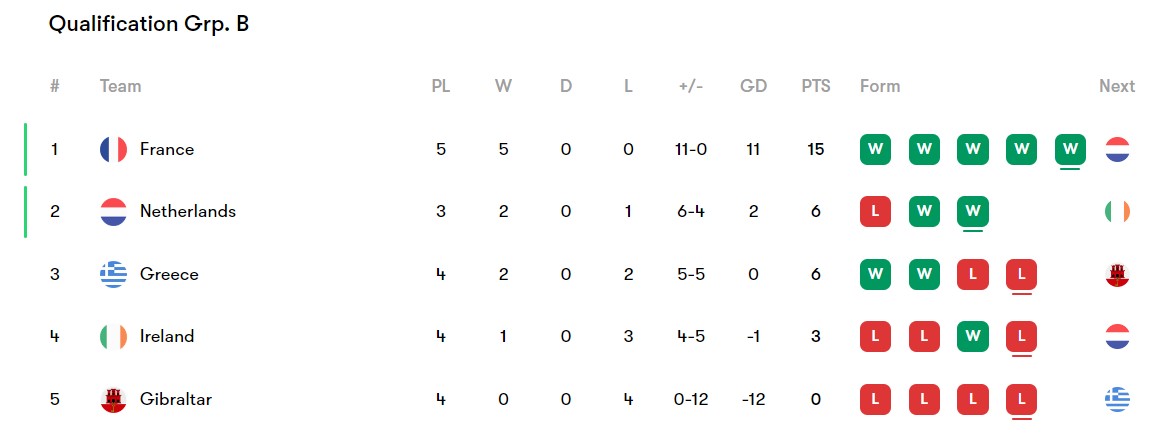Click Netherlands' red L form badge

pos(875,212)
